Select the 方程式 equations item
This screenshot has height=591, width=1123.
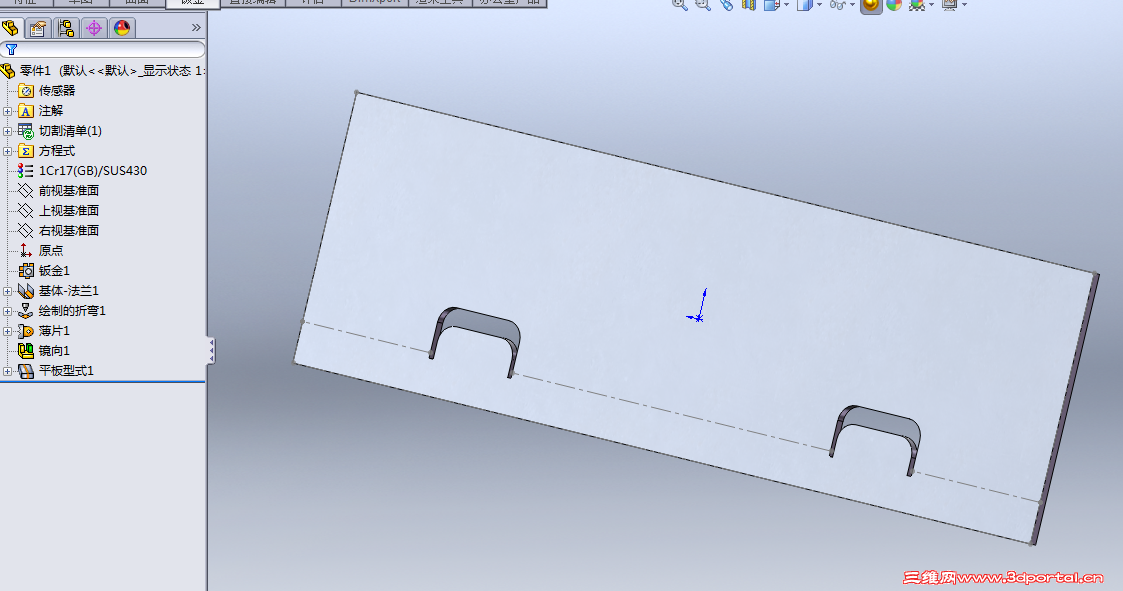pos(47,150)
